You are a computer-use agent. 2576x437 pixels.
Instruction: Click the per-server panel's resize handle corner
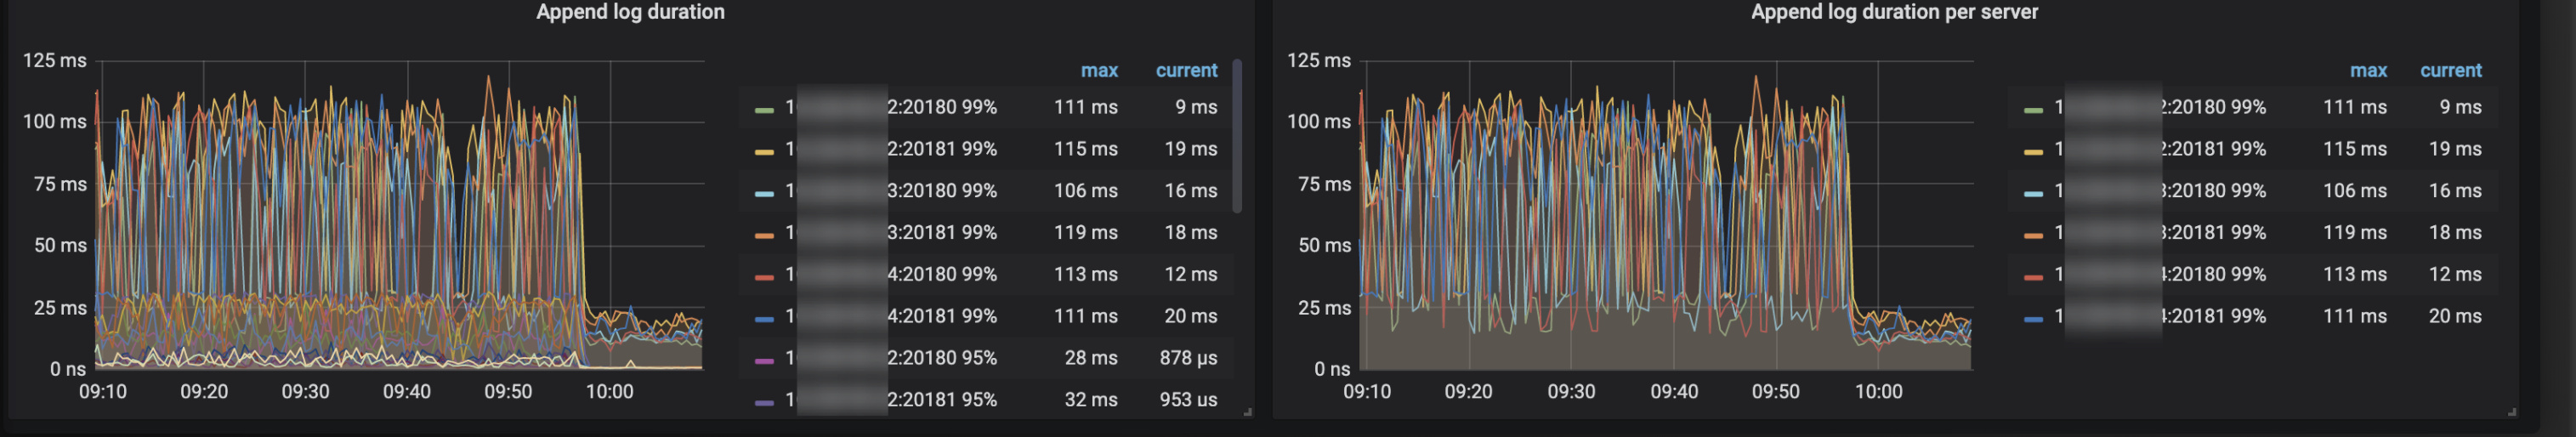[2511, 411]
